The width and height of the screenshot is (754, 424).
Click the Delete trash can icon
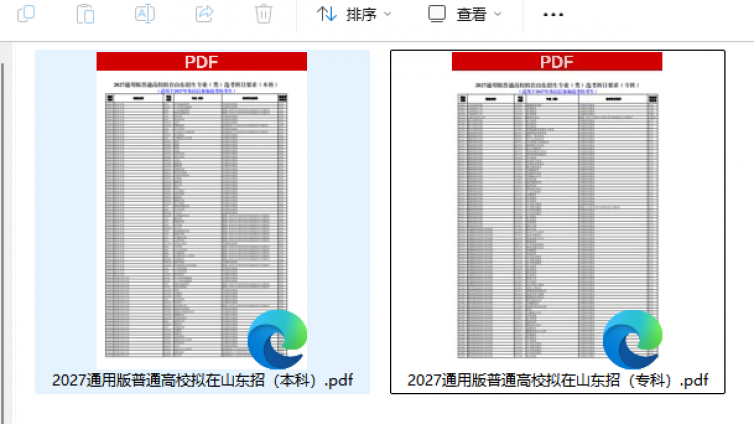pyautogui.click(x=264, y=13)
